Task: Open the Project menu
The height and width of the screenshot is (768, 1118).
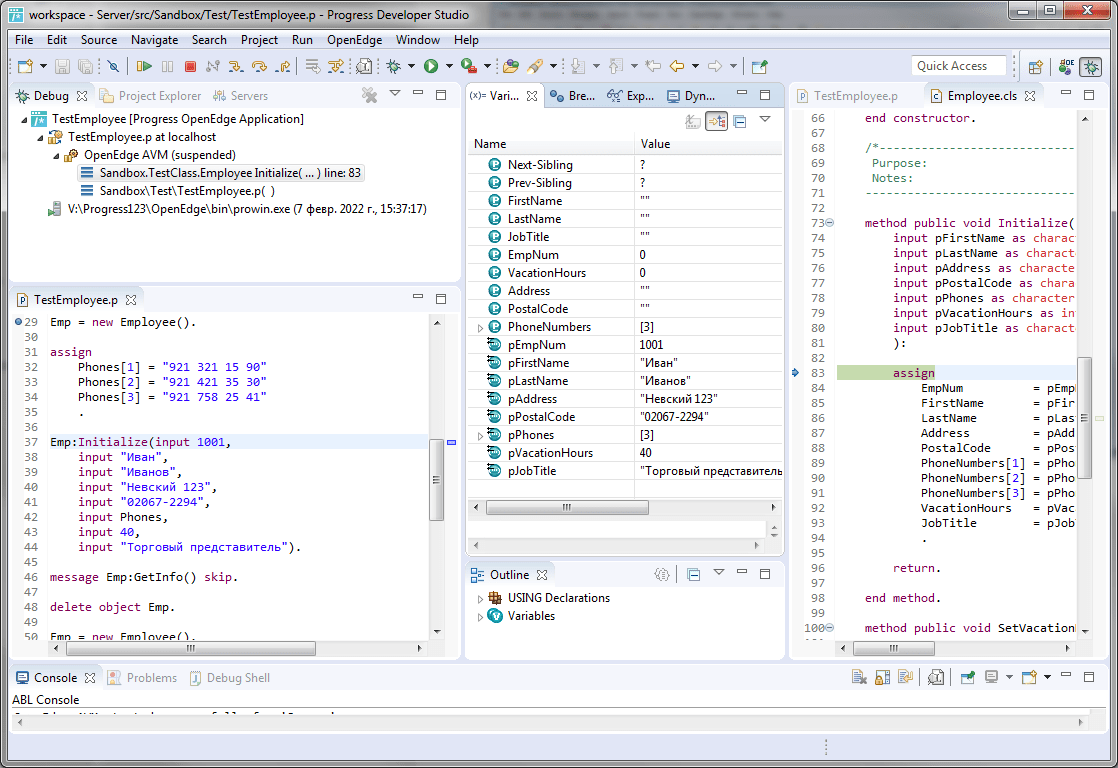Action: (x=259, y=40)
